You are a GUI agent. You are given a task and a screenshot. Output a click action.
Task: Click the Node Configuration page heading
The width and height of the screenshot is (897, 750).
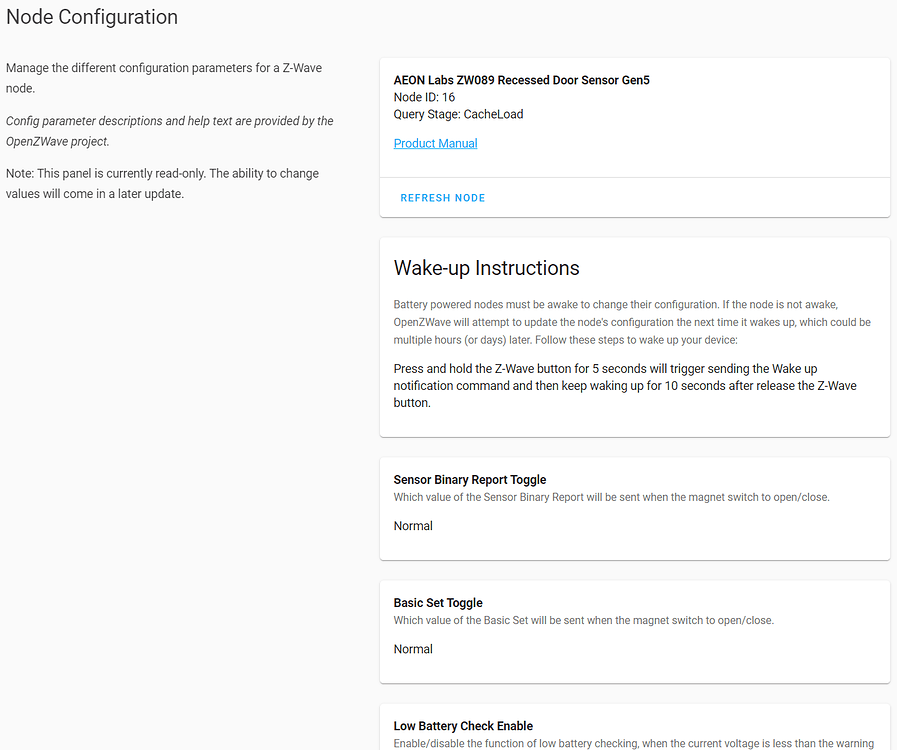(92, 17)
